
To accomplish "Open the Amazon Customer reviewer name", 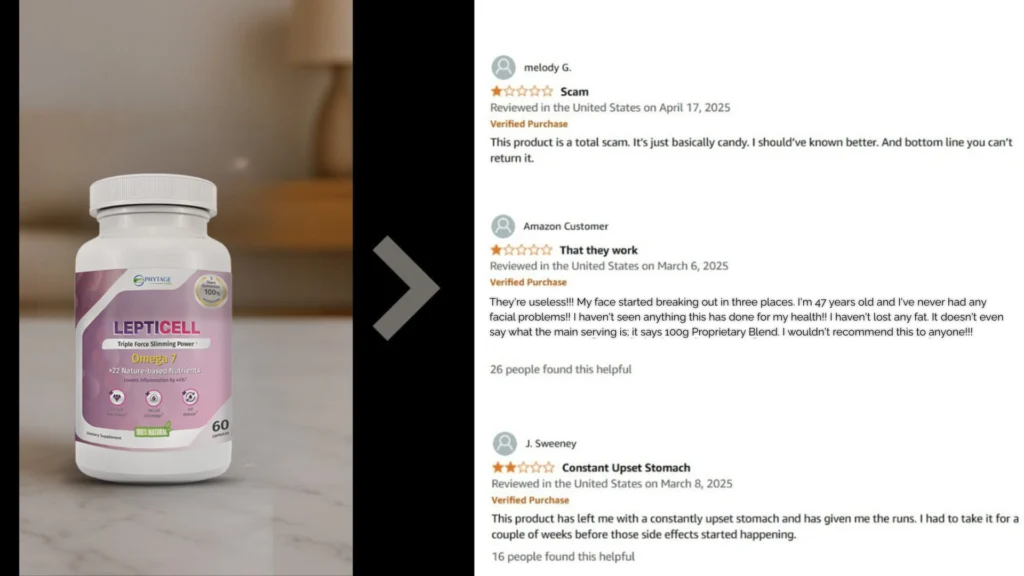I will 566,226.
